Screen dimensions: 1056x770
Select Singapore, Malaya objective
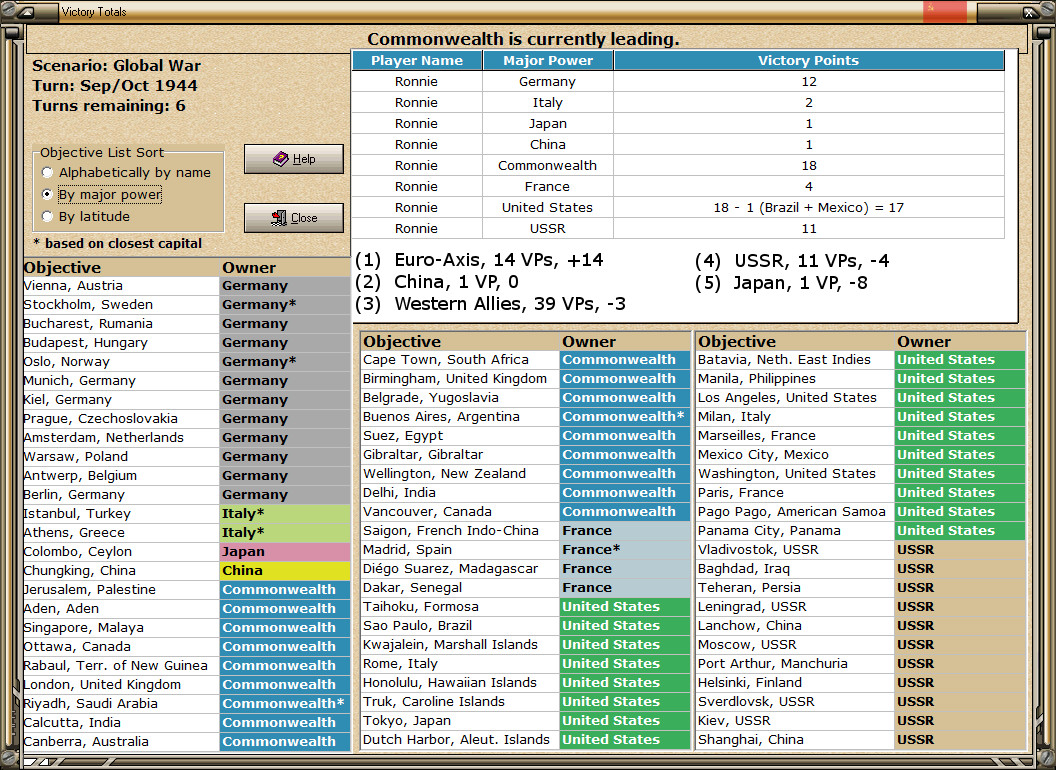121,627
